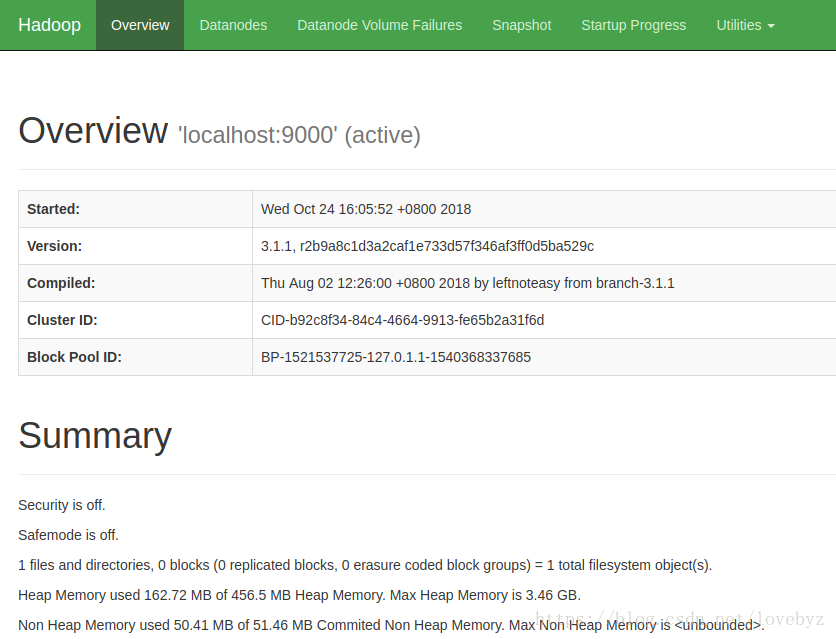This screenshot has width=836, height=639.
Task: Open the Datanodes tab
Action: tap(233, 25)
